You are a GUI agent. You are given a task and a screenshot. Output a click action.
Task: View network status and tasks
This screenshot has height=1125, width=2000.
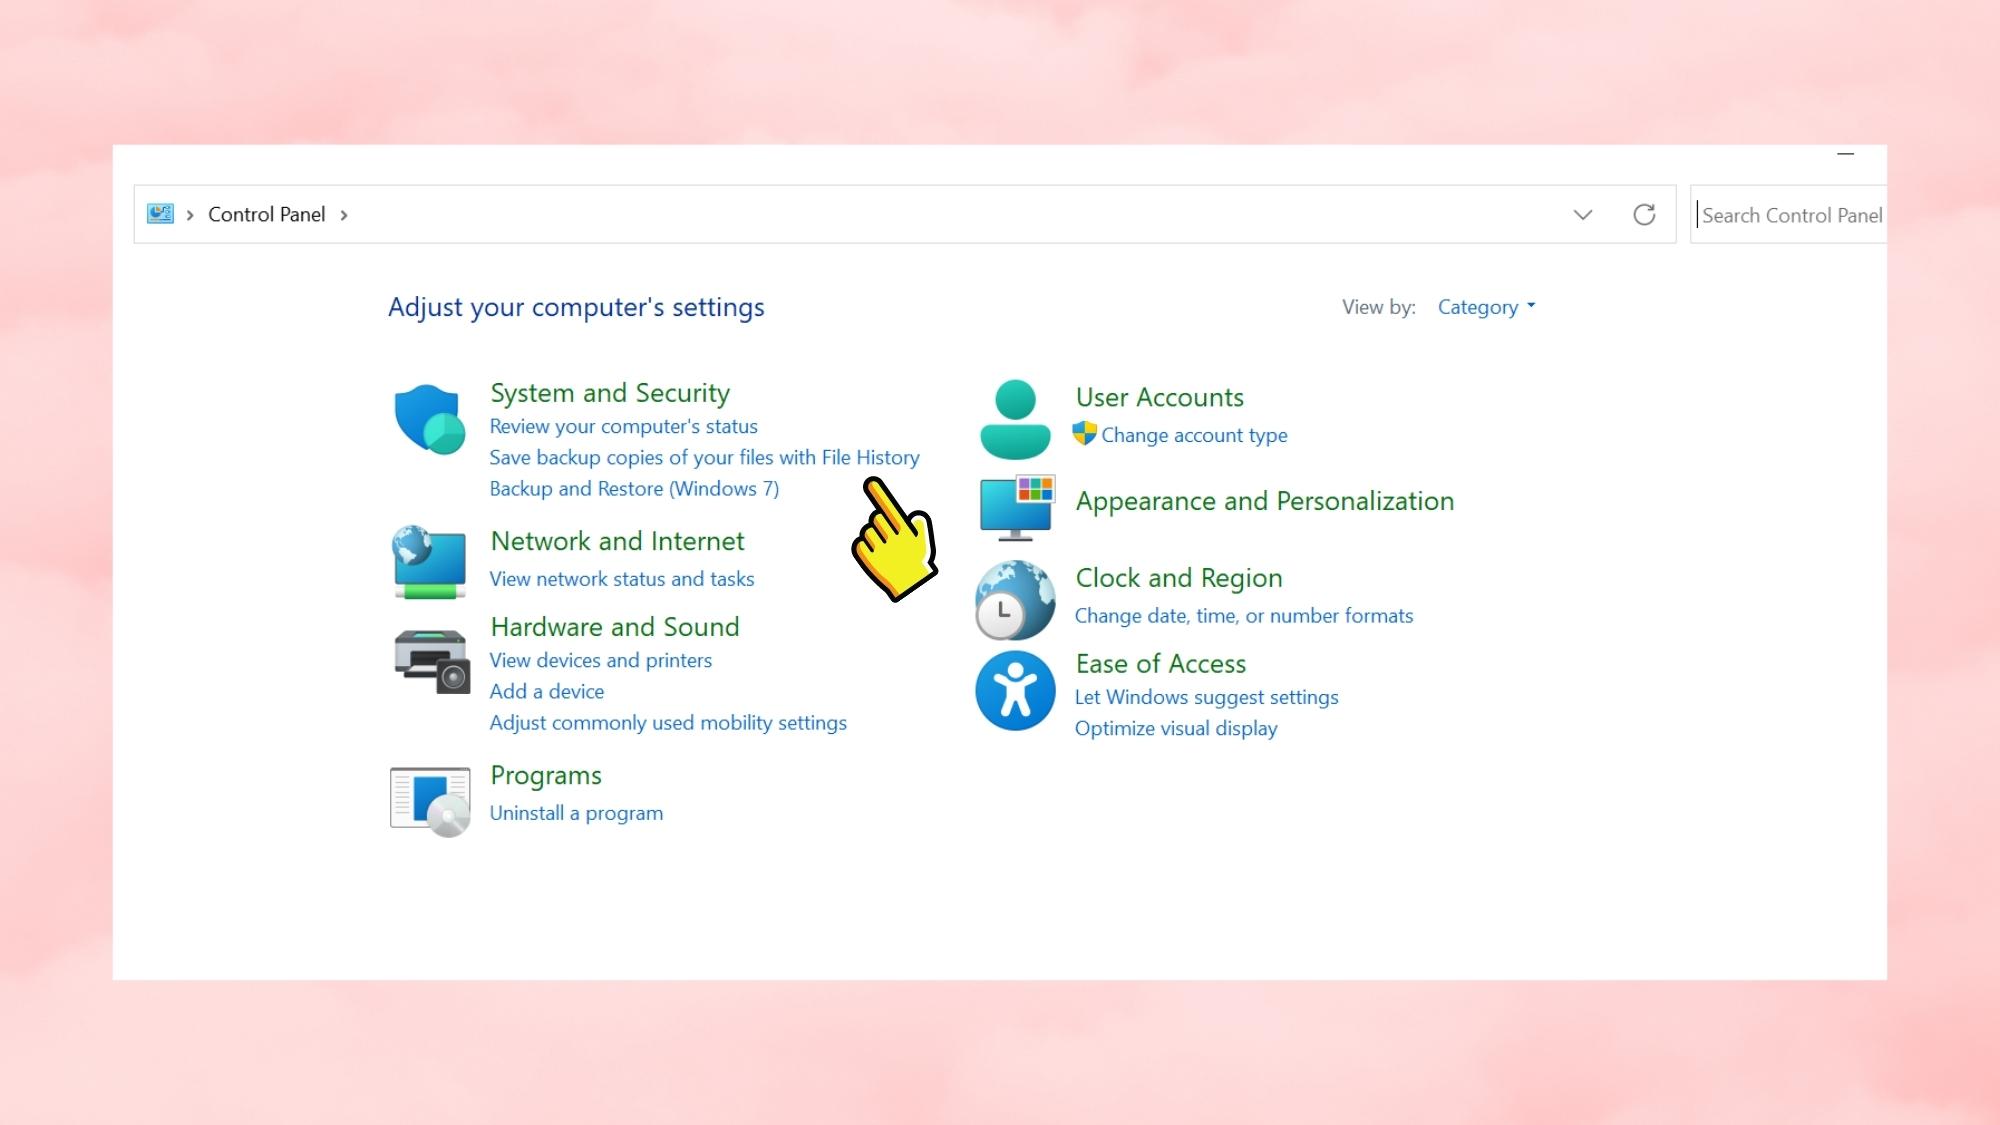point(621,579)
